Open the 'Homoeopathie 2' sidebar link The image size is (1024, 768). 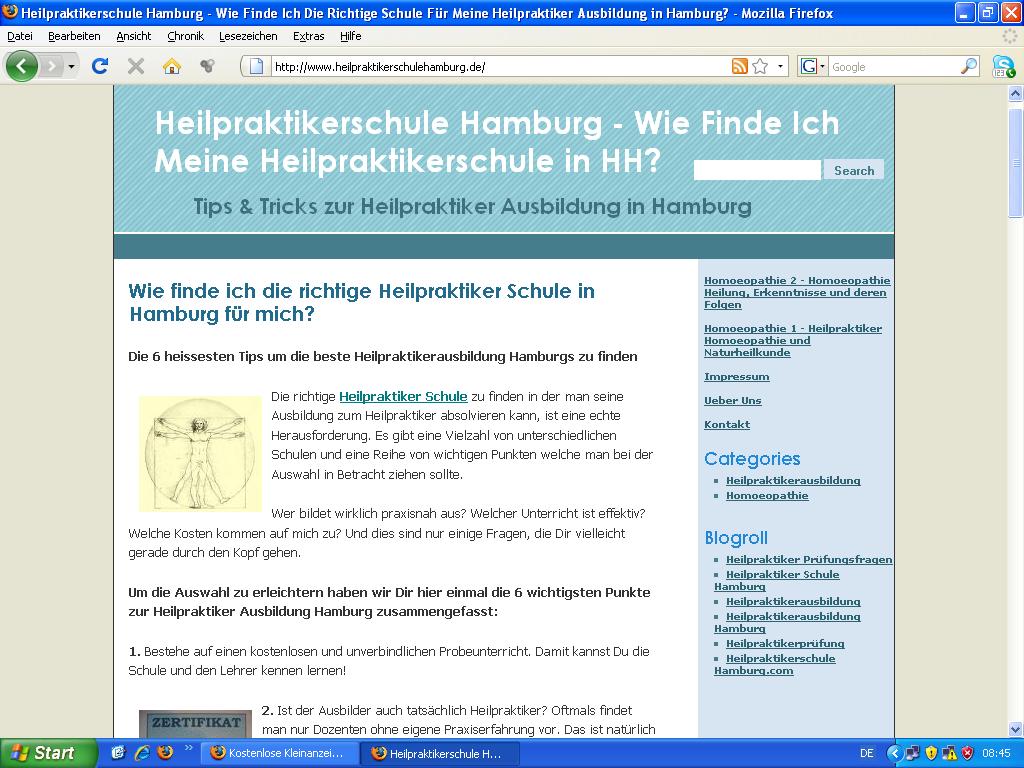click(797, 293)
